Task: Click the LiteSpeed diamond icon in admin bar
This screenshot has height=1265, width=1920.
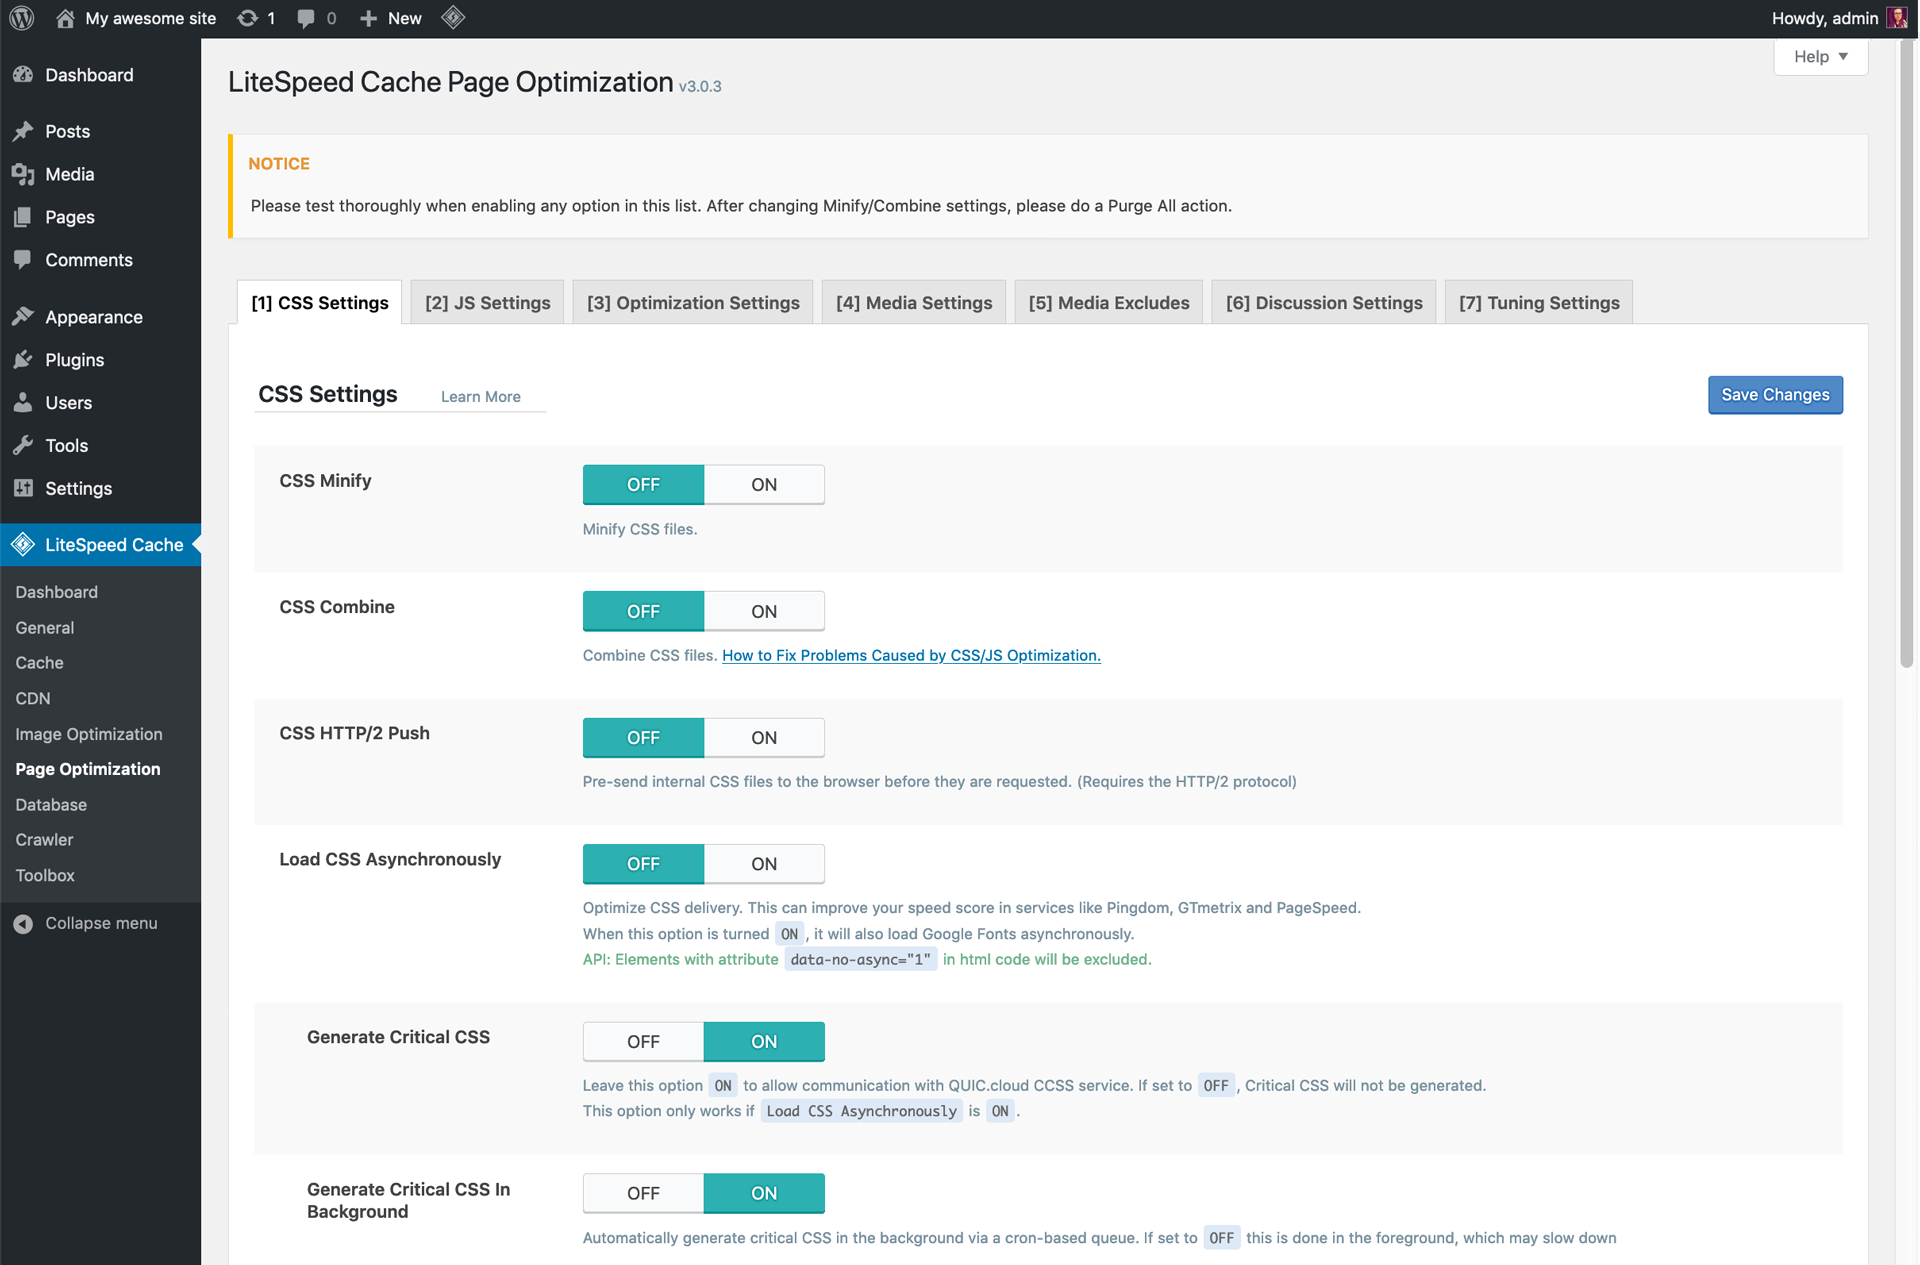Action: pos(453,18)
